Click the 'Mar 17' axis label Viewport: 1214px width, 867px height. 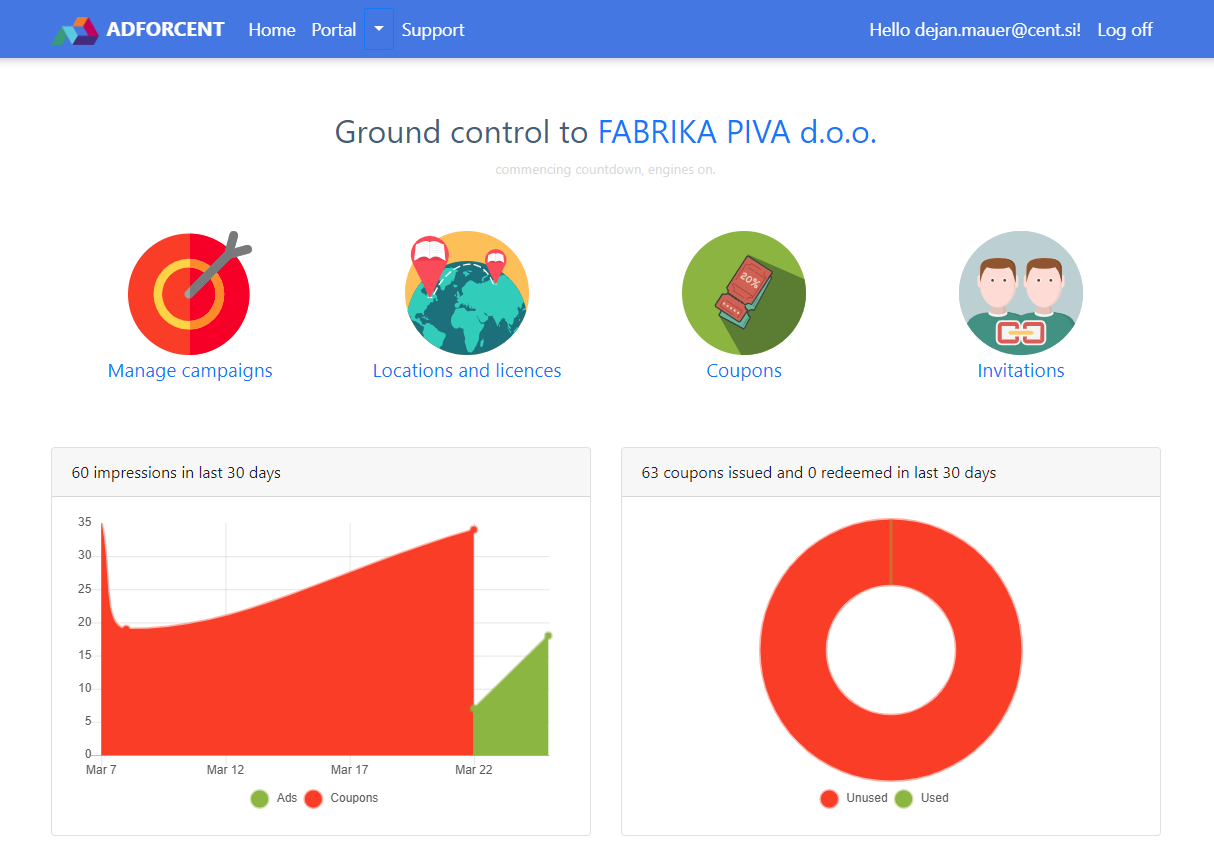coord(349,770)
